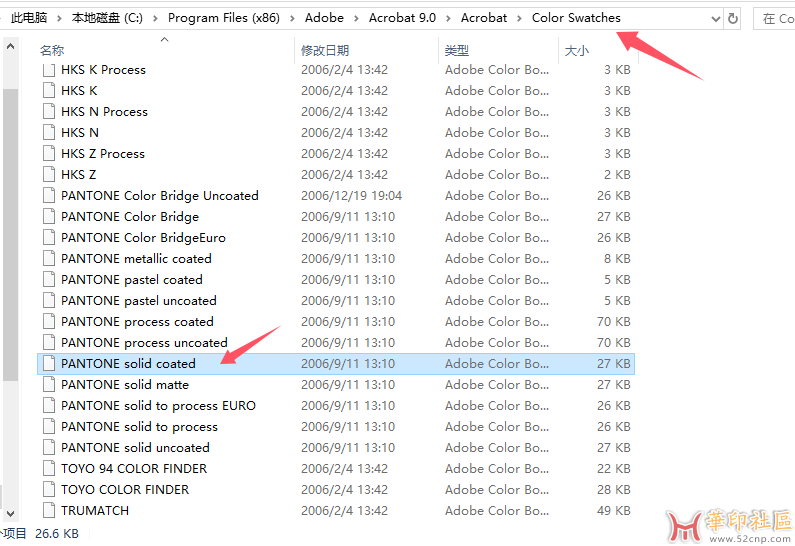Sort files by the 修改日期 column header
Viewport: 795px width, 546px height.
(325, 50)
